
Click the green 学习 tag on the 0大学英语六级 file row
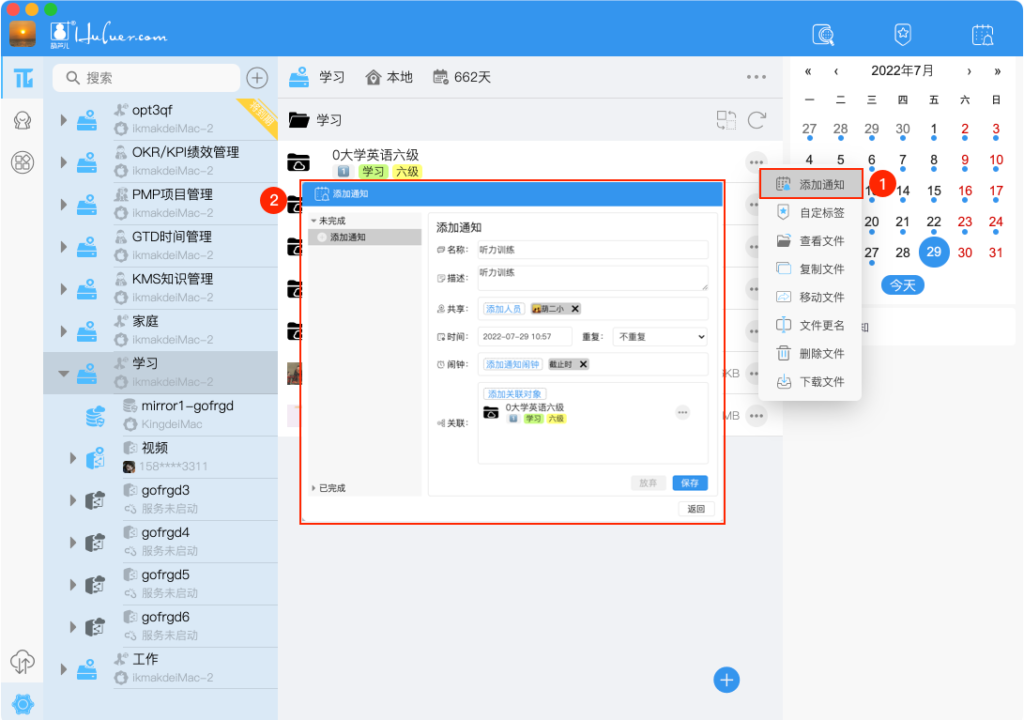pyautogui.click(x=373, y=171)
